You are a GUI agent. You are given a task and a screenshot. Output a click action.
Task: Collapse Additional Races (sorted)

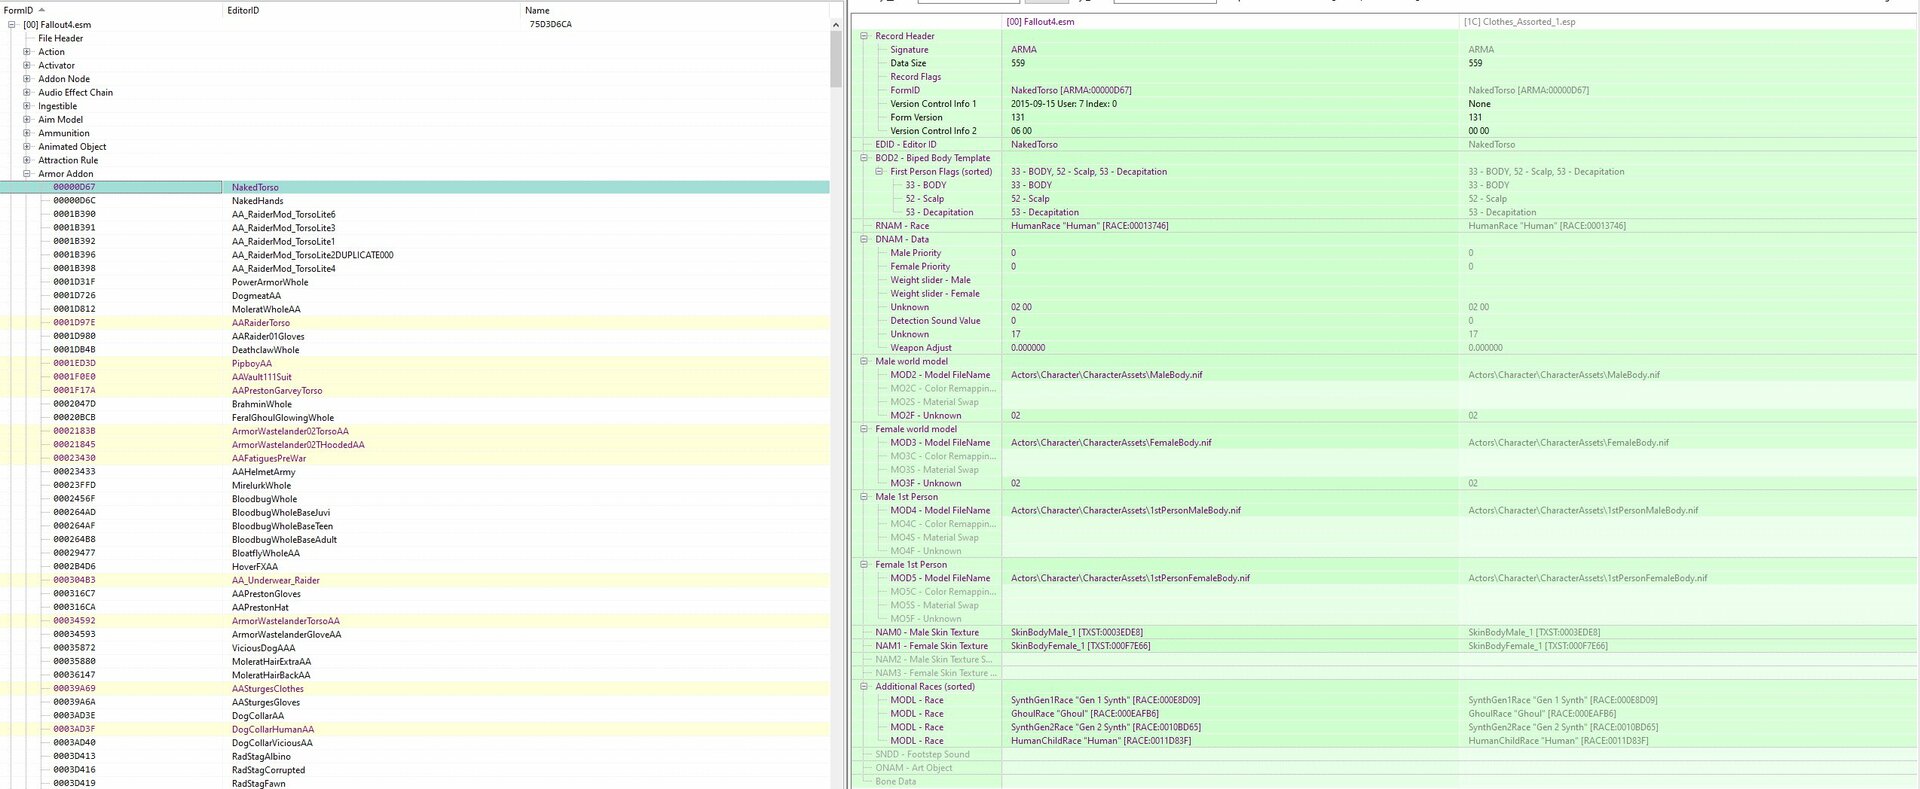(864, 687)
